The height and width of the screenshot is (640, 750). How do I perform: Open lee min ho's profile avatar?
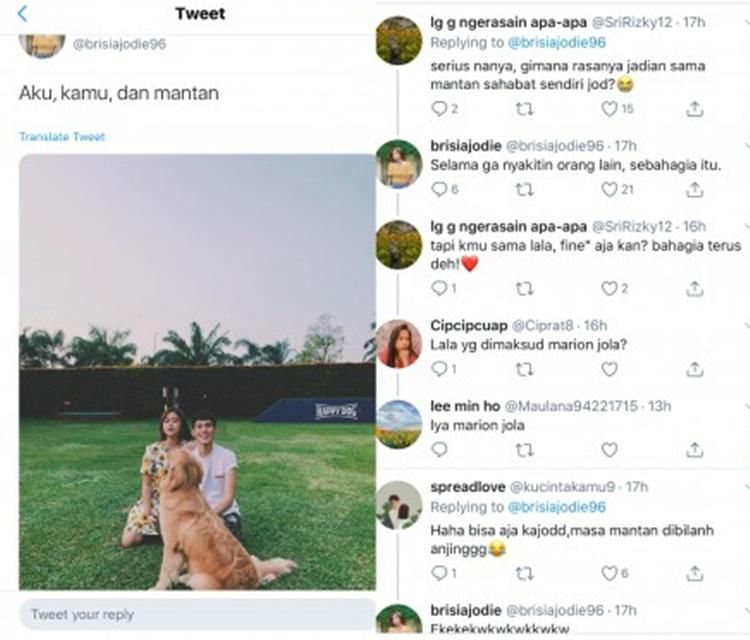click(x=399, y=424)
